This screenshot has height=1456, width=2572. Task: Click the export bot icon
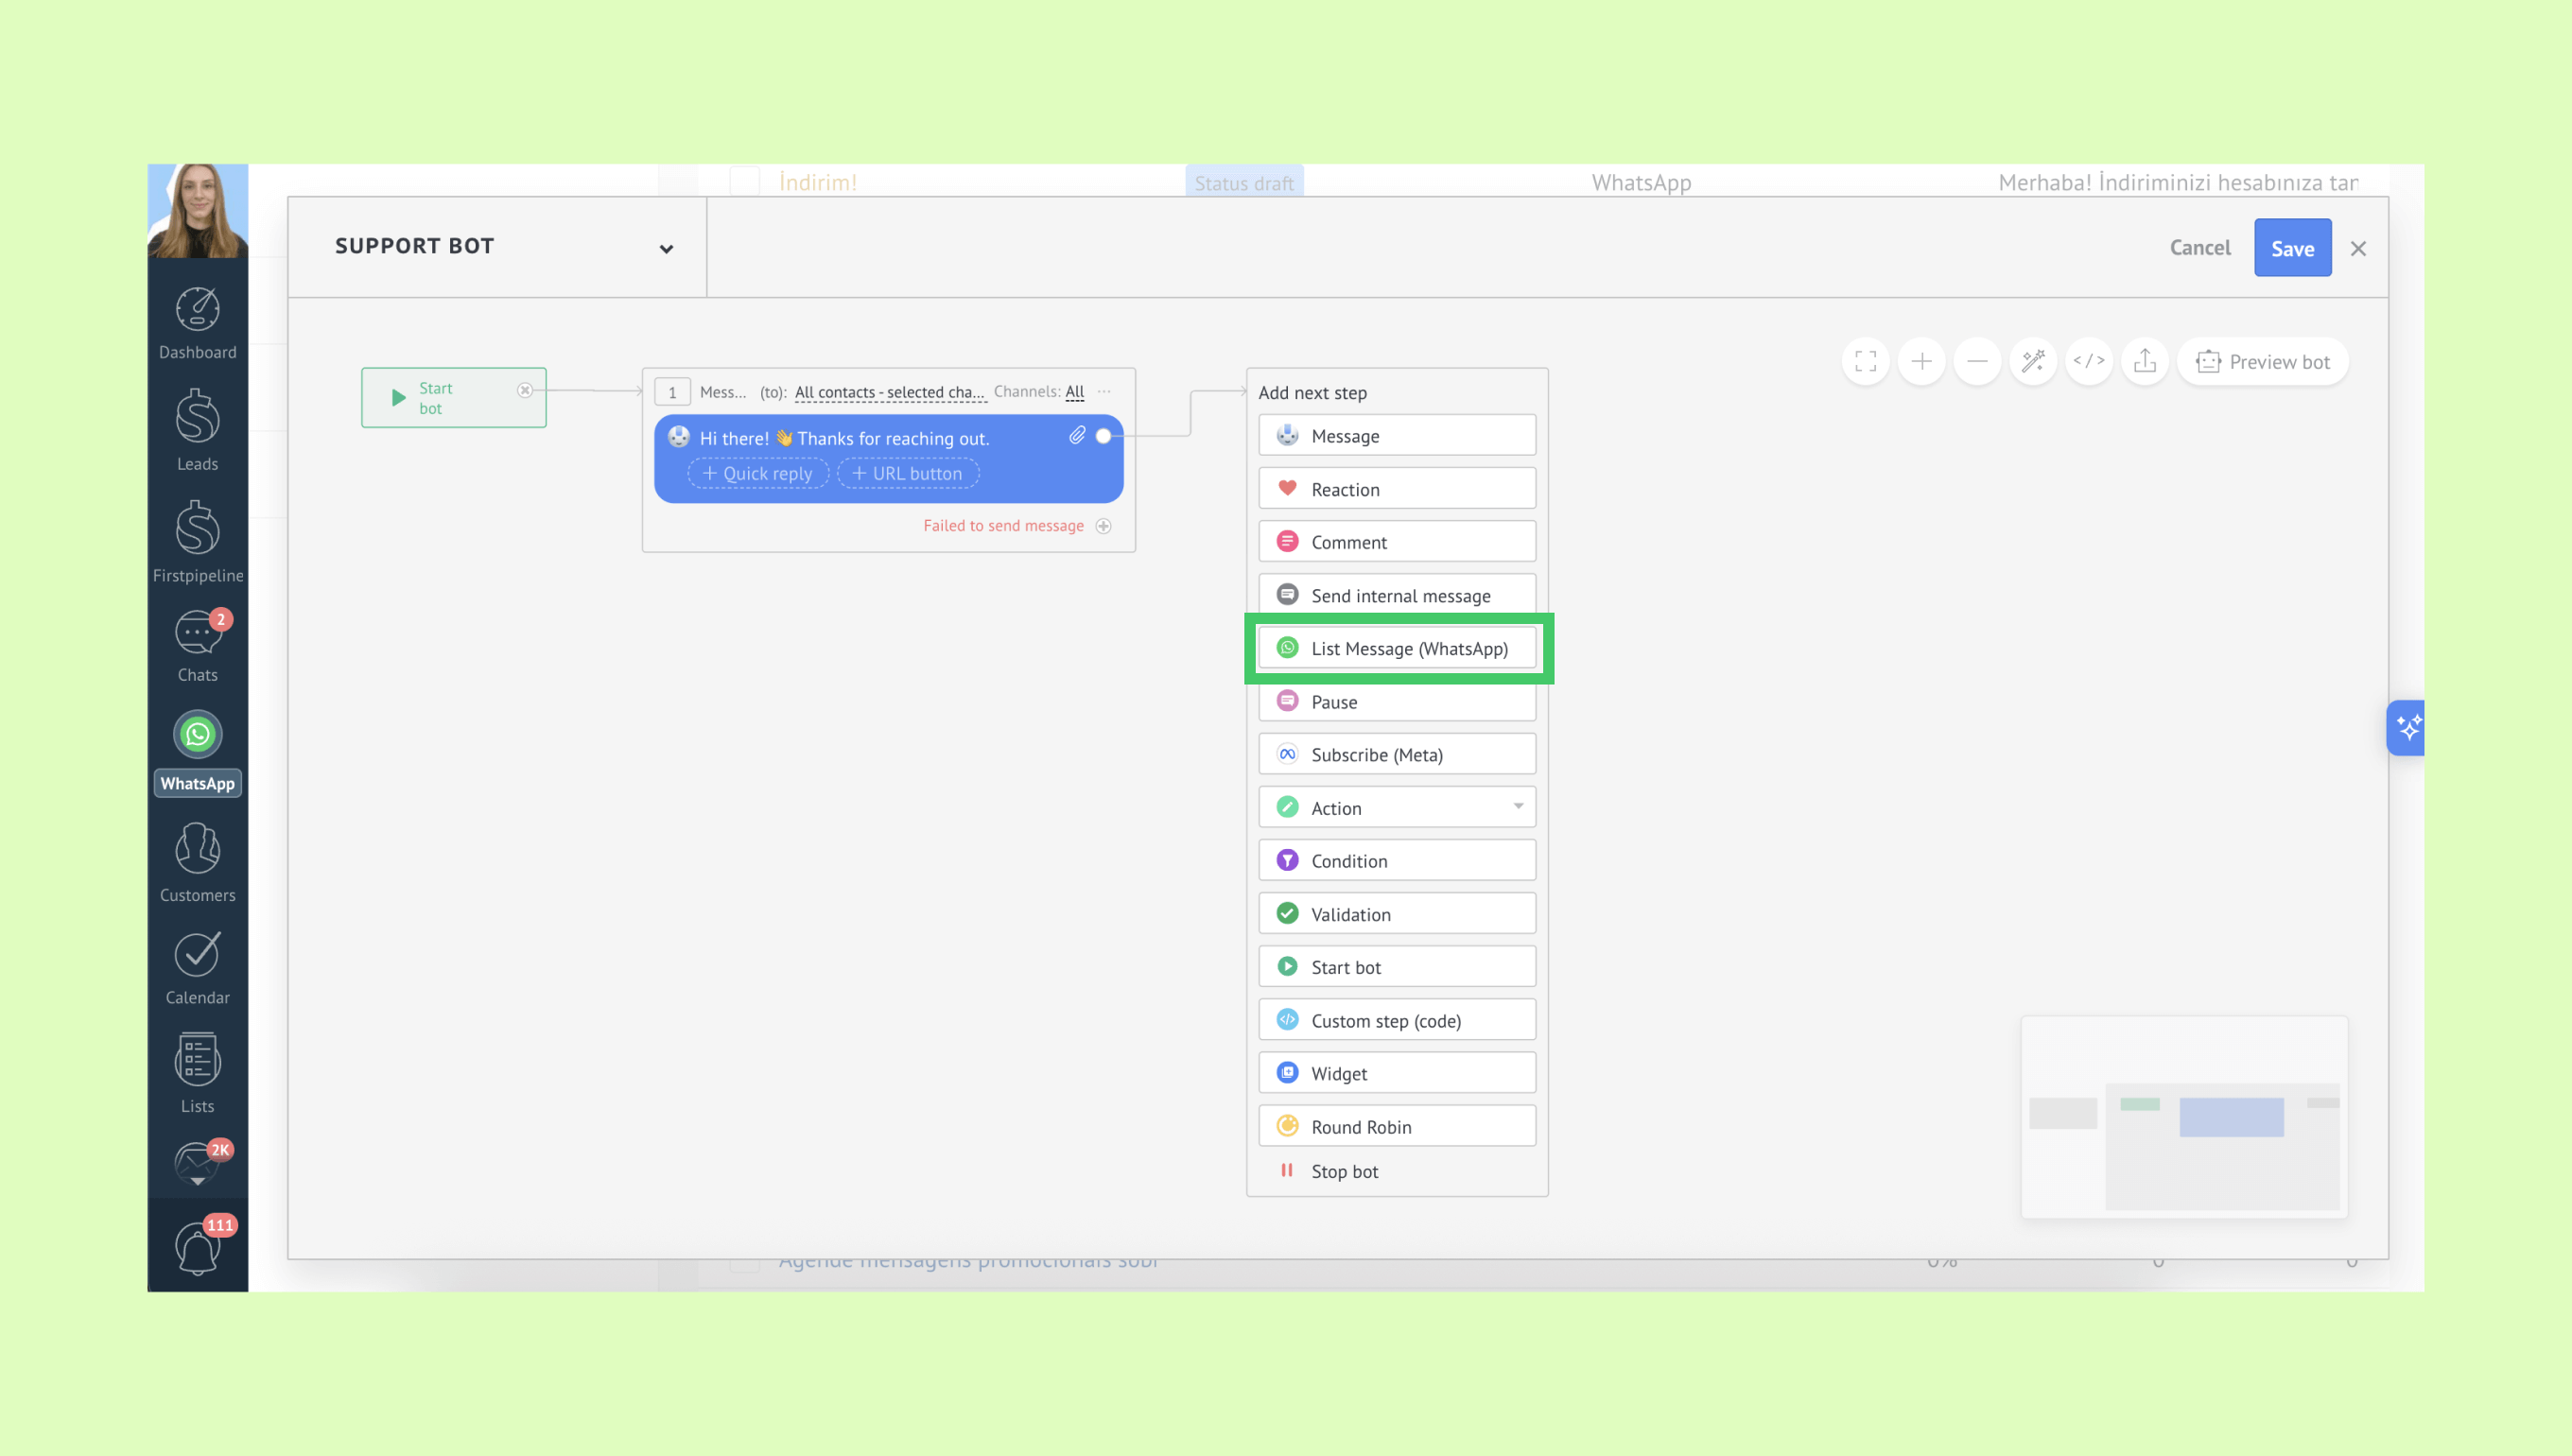coord(2145,361)
